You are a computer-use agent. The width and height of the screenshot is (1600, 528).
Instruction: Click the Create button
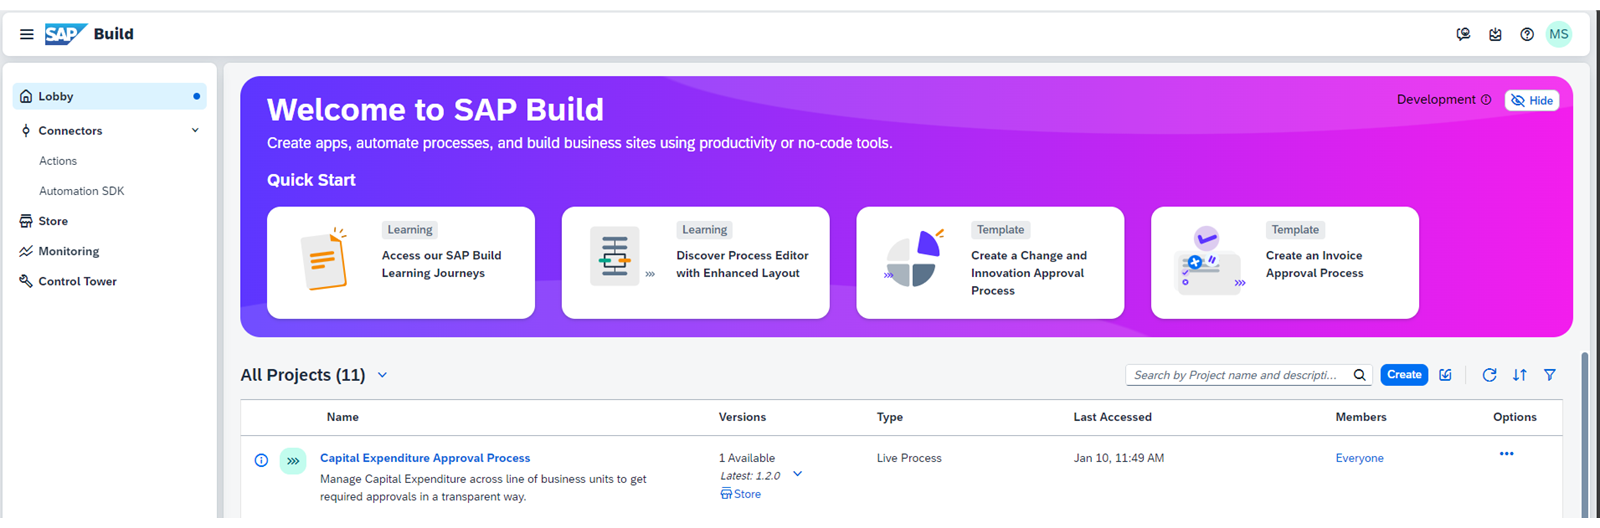pyautogui.click(x=1404, y=375)
